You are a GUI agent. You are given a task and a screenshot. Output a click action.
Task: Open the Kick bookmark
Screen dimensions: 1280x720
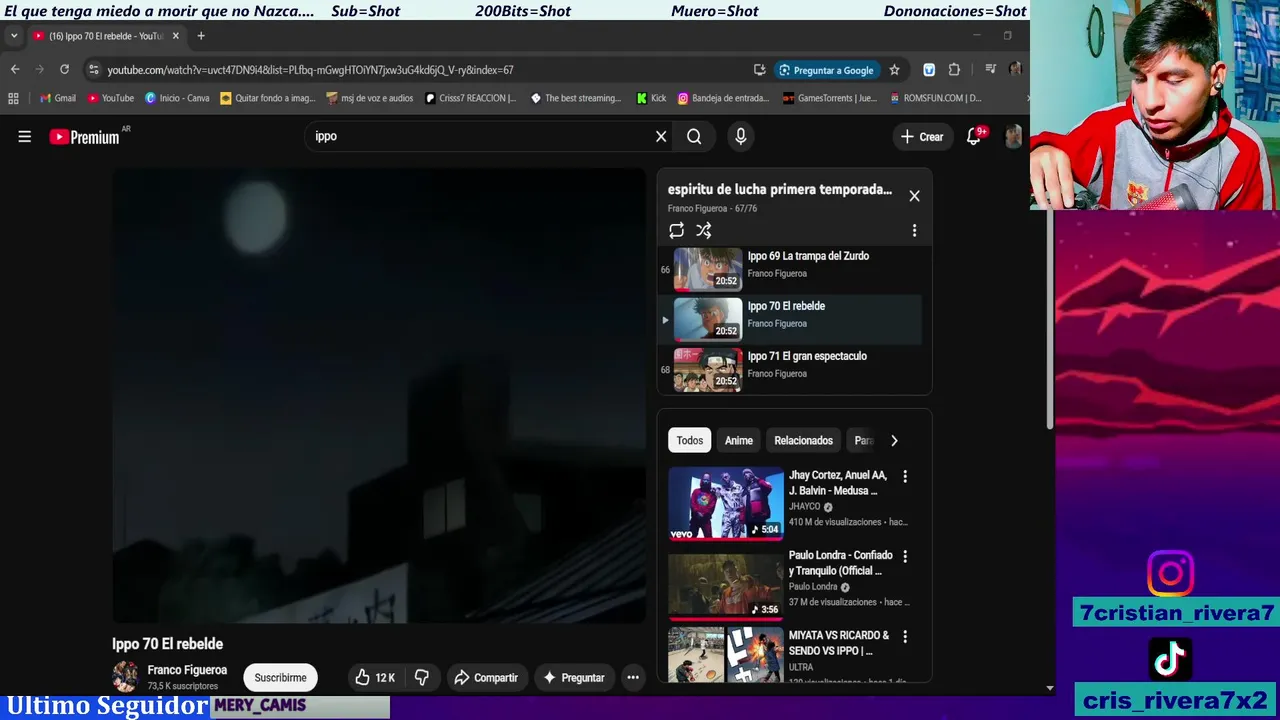coord(652,98)
